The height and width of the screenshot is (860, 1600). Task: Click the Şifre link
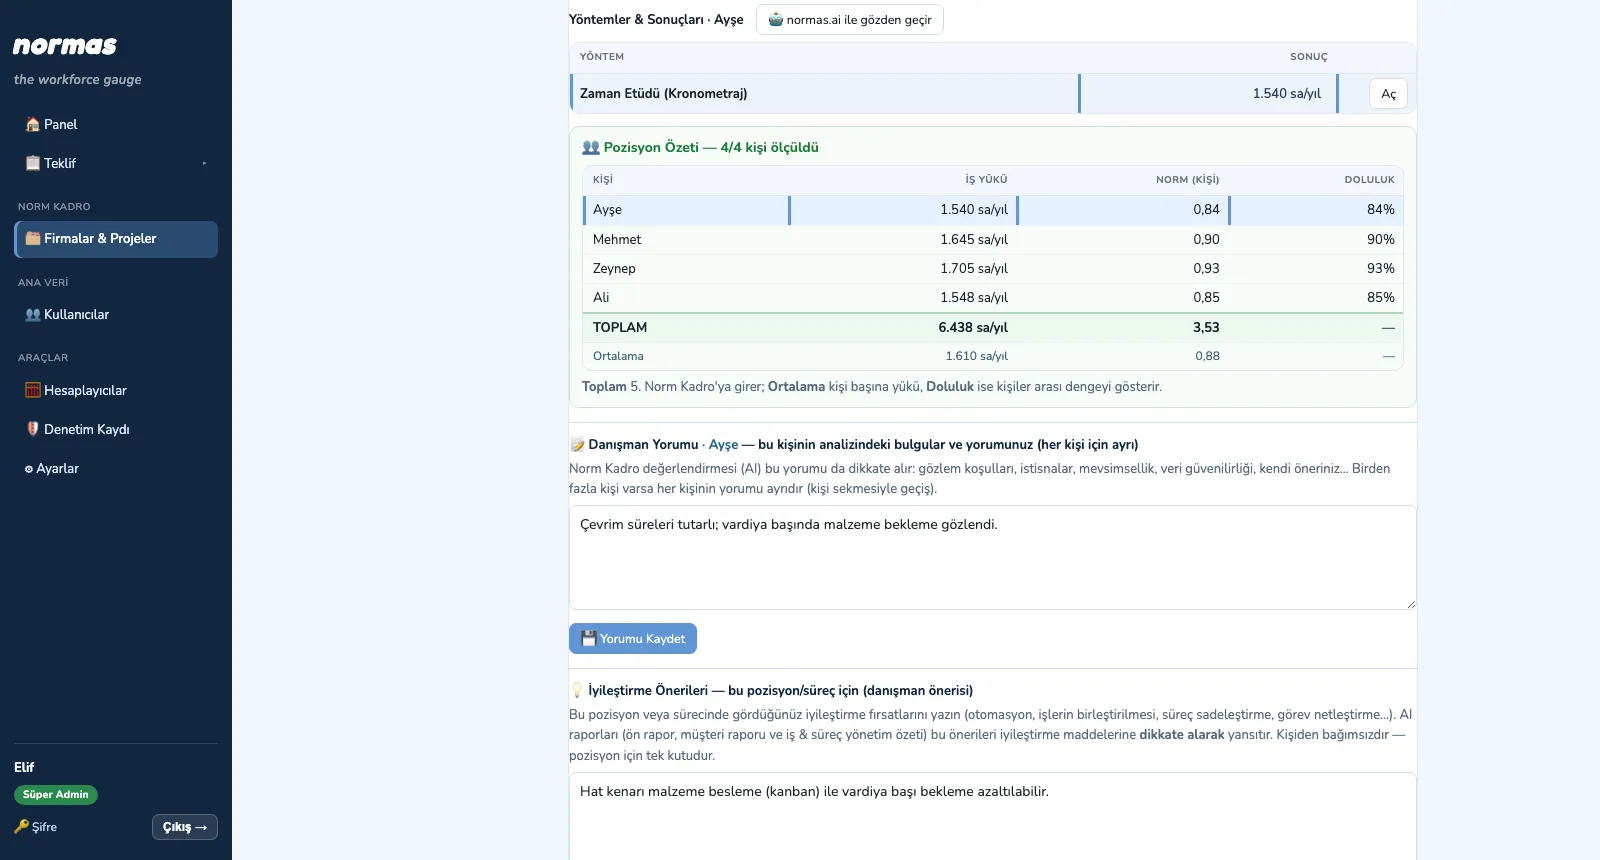(x=36, y=827)
